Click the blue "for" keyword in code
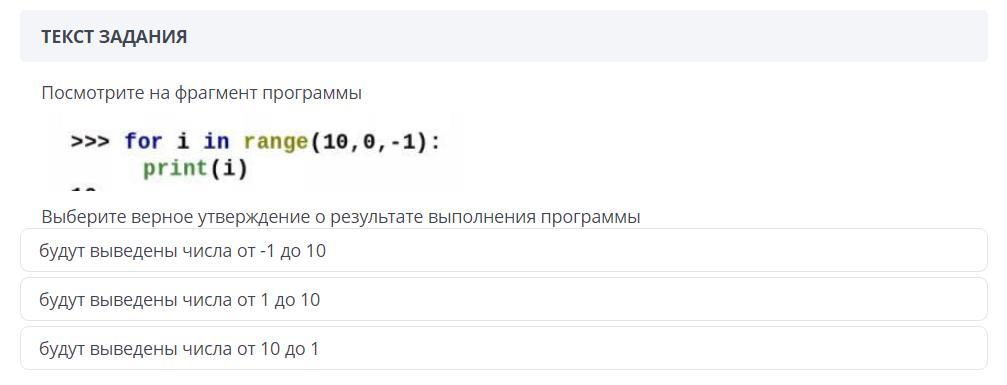Viewport: 1007px width, 385px height. click(x=143, y=141)
